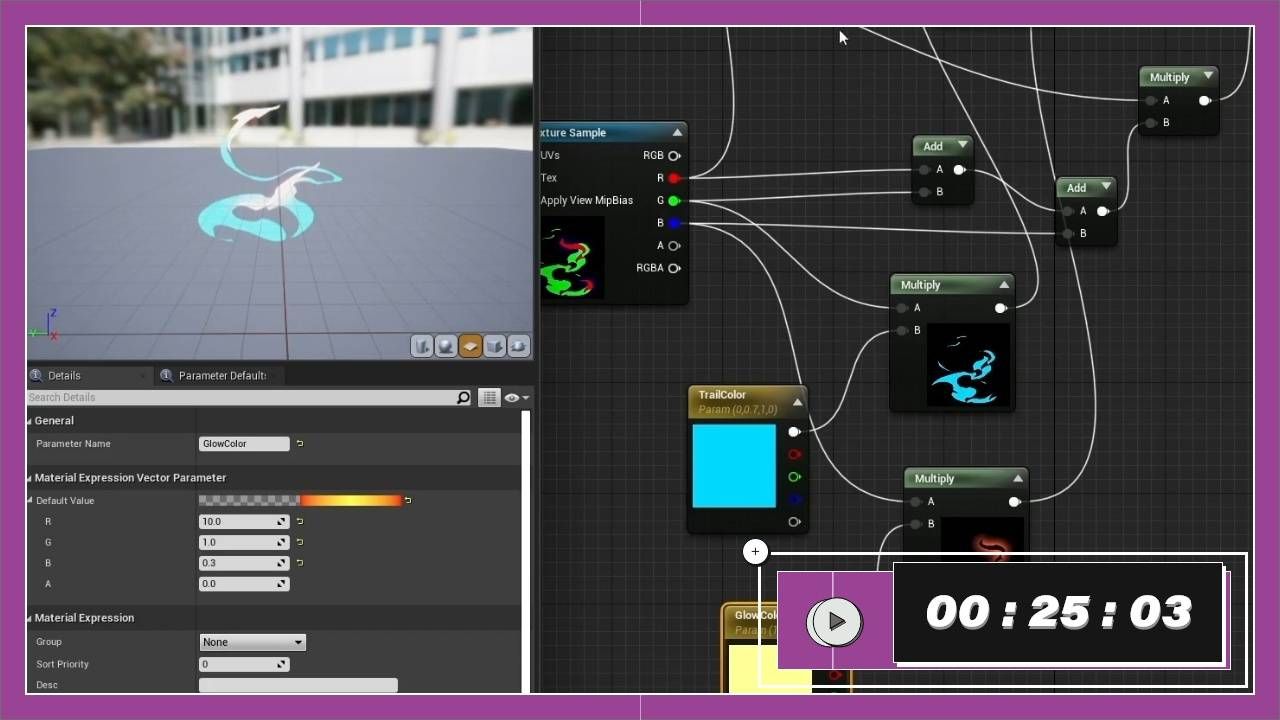The image size is (1280, 720).
Task: Click Texture Sample's RGB output pin
Action: (674, 156)
